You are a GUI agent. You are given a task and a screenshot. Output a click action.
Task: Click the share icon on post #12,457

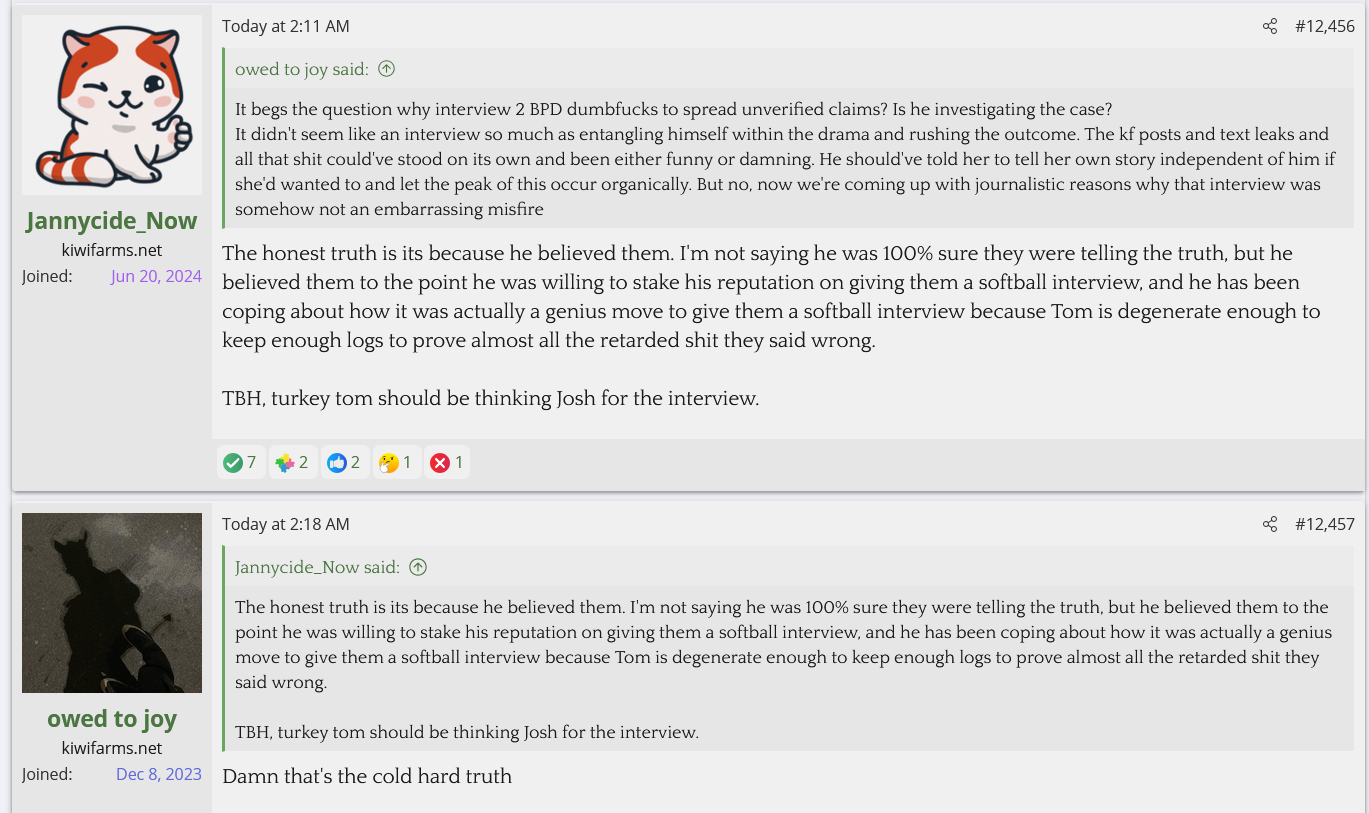click(x=1270, y=524)
